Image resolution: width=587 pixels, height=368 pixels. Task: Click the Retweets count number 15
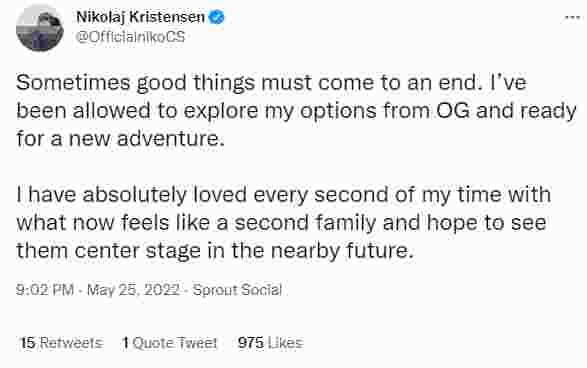point(28,343)
